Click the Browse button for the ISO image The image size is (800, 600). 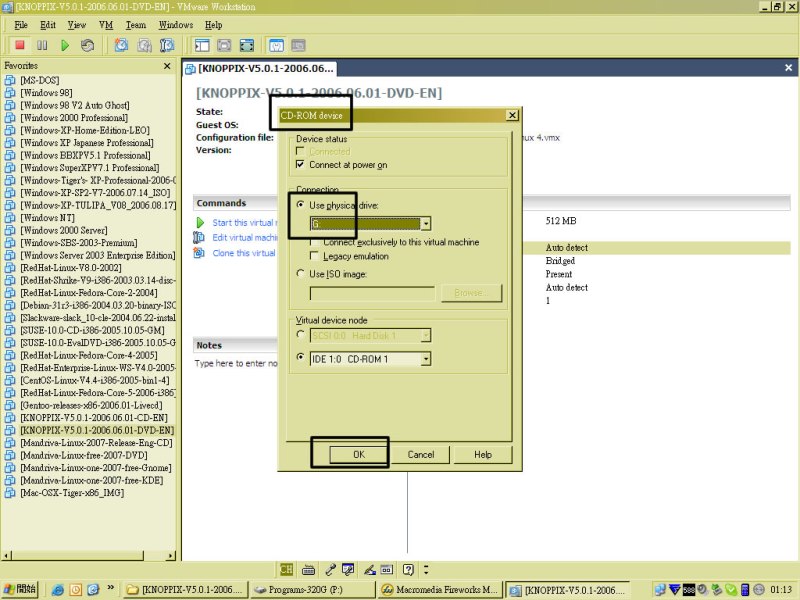471,293
